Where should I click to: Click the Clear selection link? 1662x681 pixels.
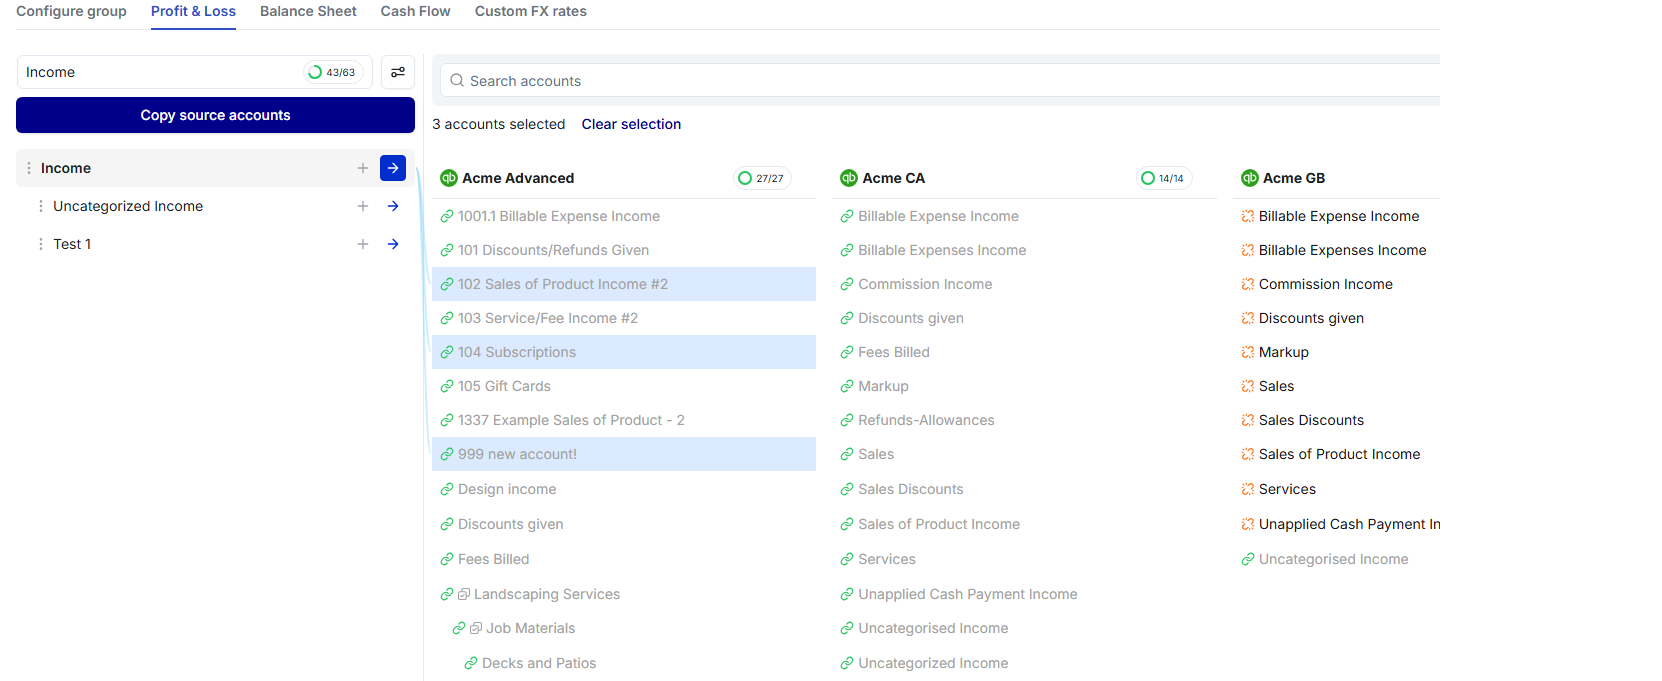point(631,124)
